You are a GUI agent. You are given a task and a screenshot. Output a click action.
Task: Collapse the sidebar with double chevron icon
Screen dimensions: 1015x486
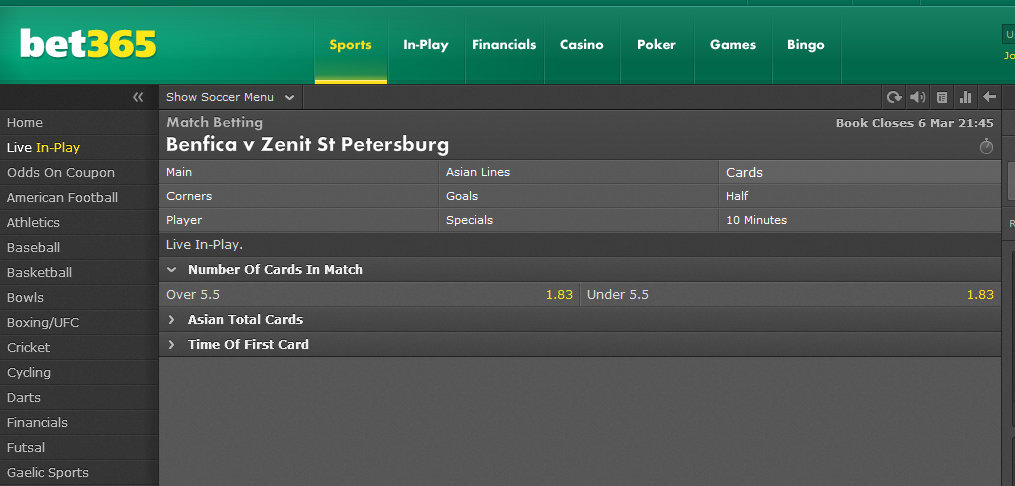click(x=138, y=97)
